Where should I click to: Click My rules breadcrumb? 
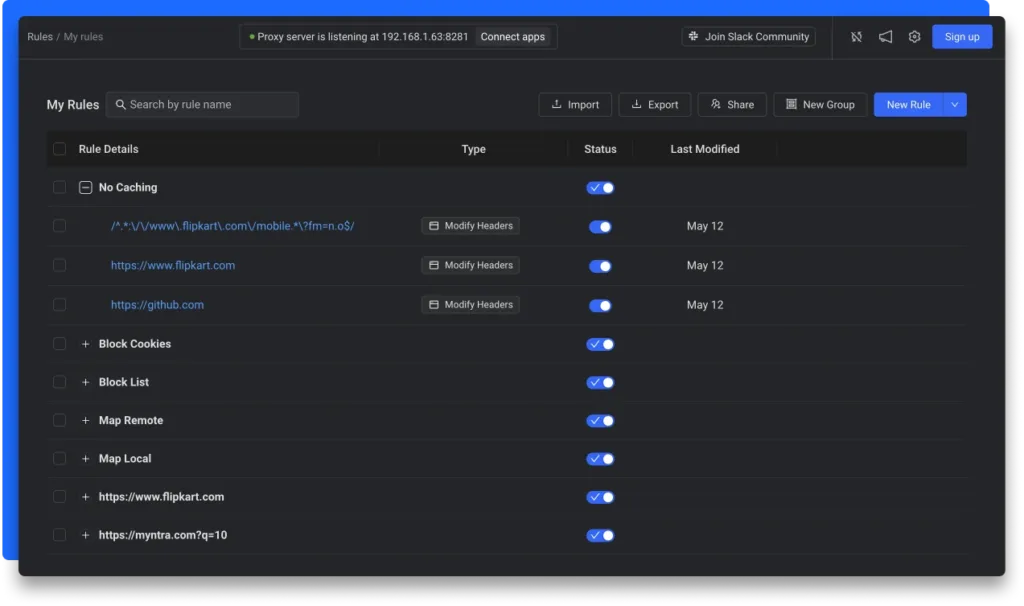click(83, 37)
